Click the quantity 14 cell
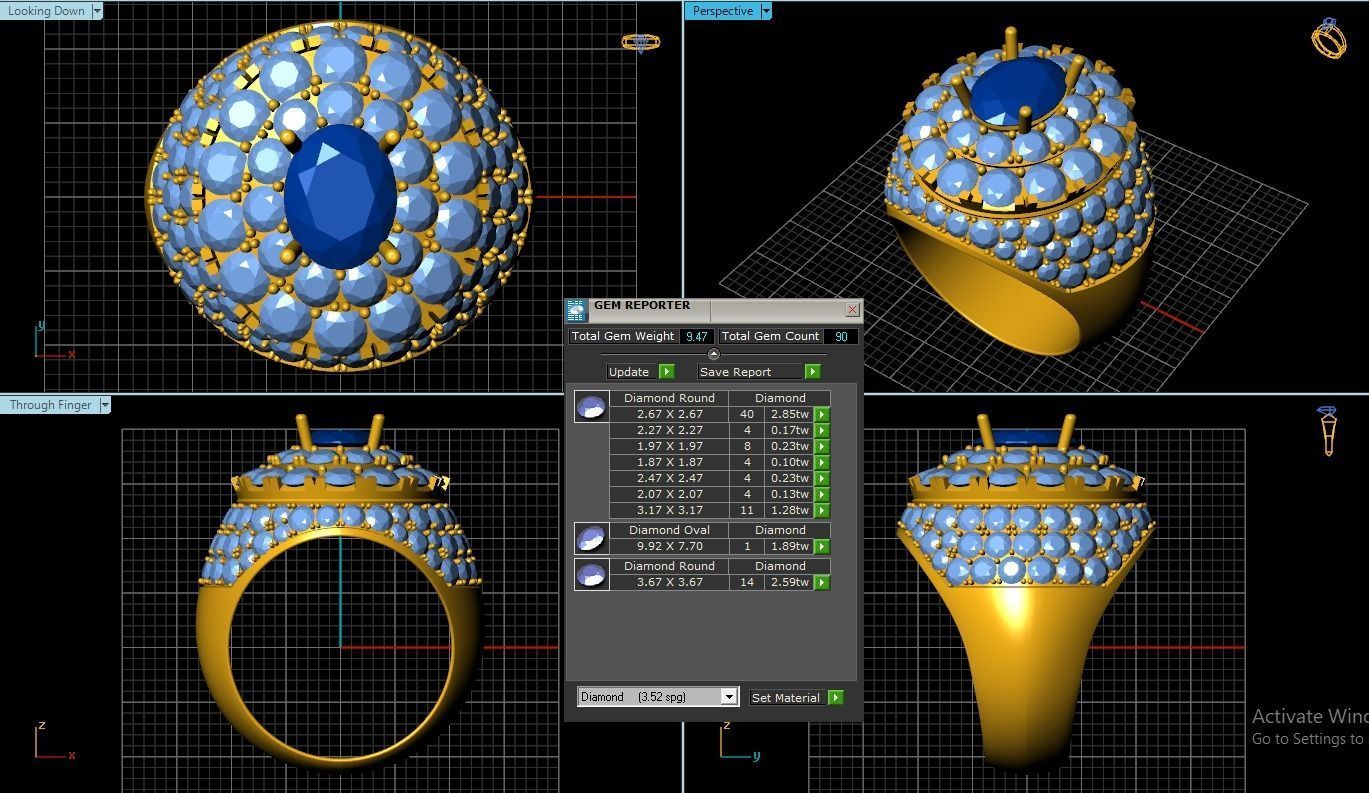Viewport: 1369px width, 793px height. [x=747, y=582]
